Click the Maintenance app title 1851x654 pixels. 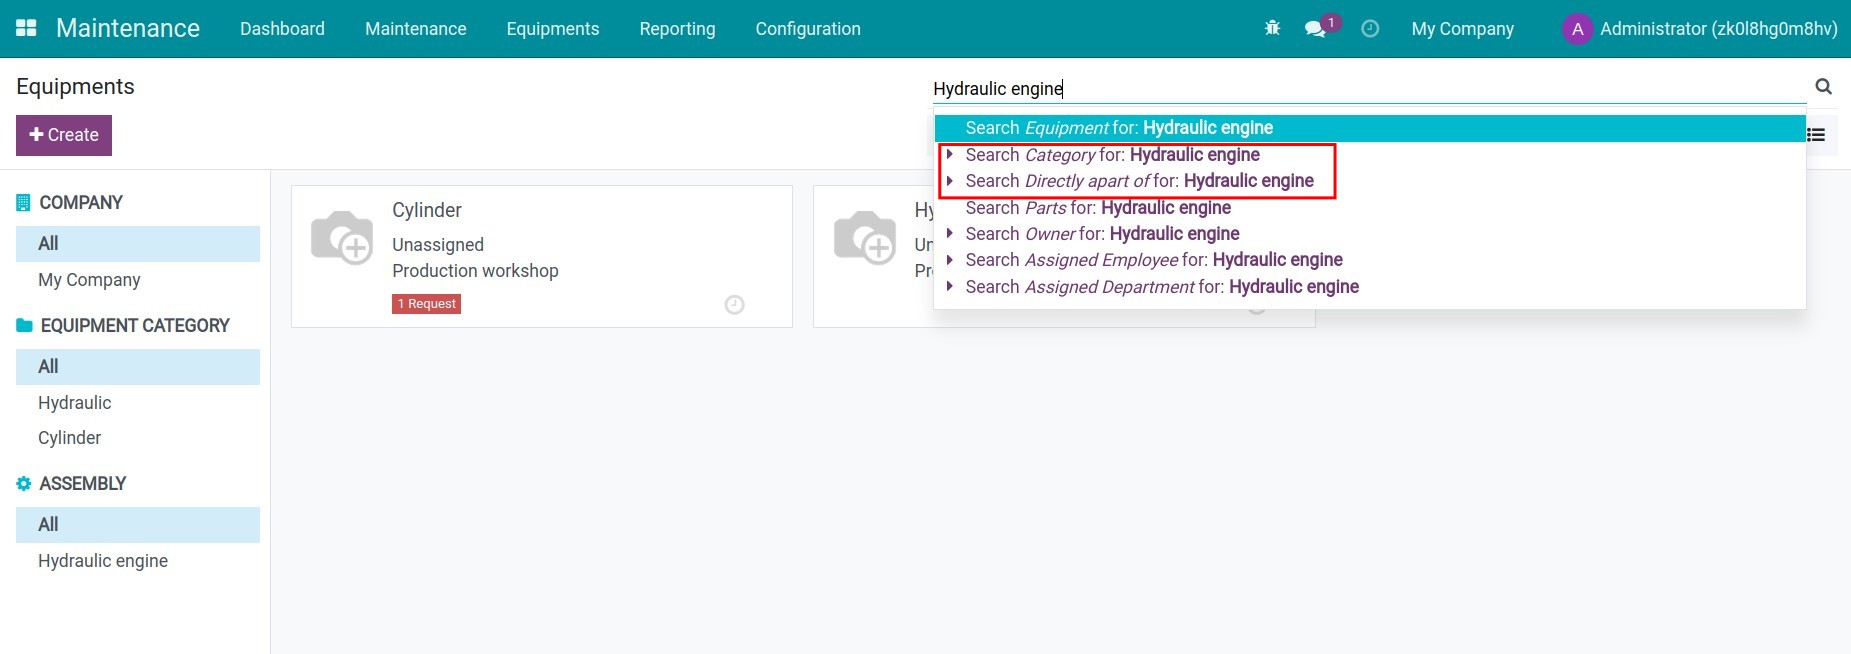click(x=128, y=28)
